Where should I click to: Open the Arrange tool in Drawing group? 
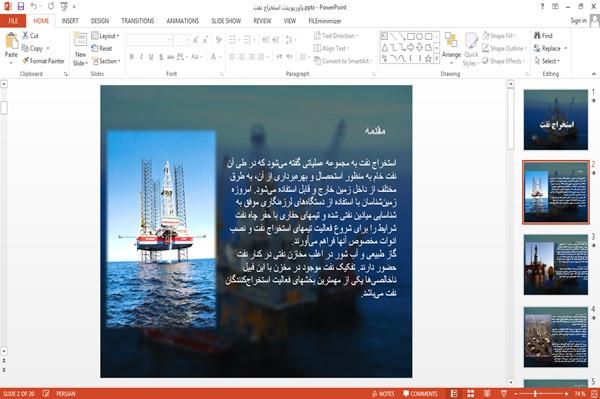pos(451,47)
